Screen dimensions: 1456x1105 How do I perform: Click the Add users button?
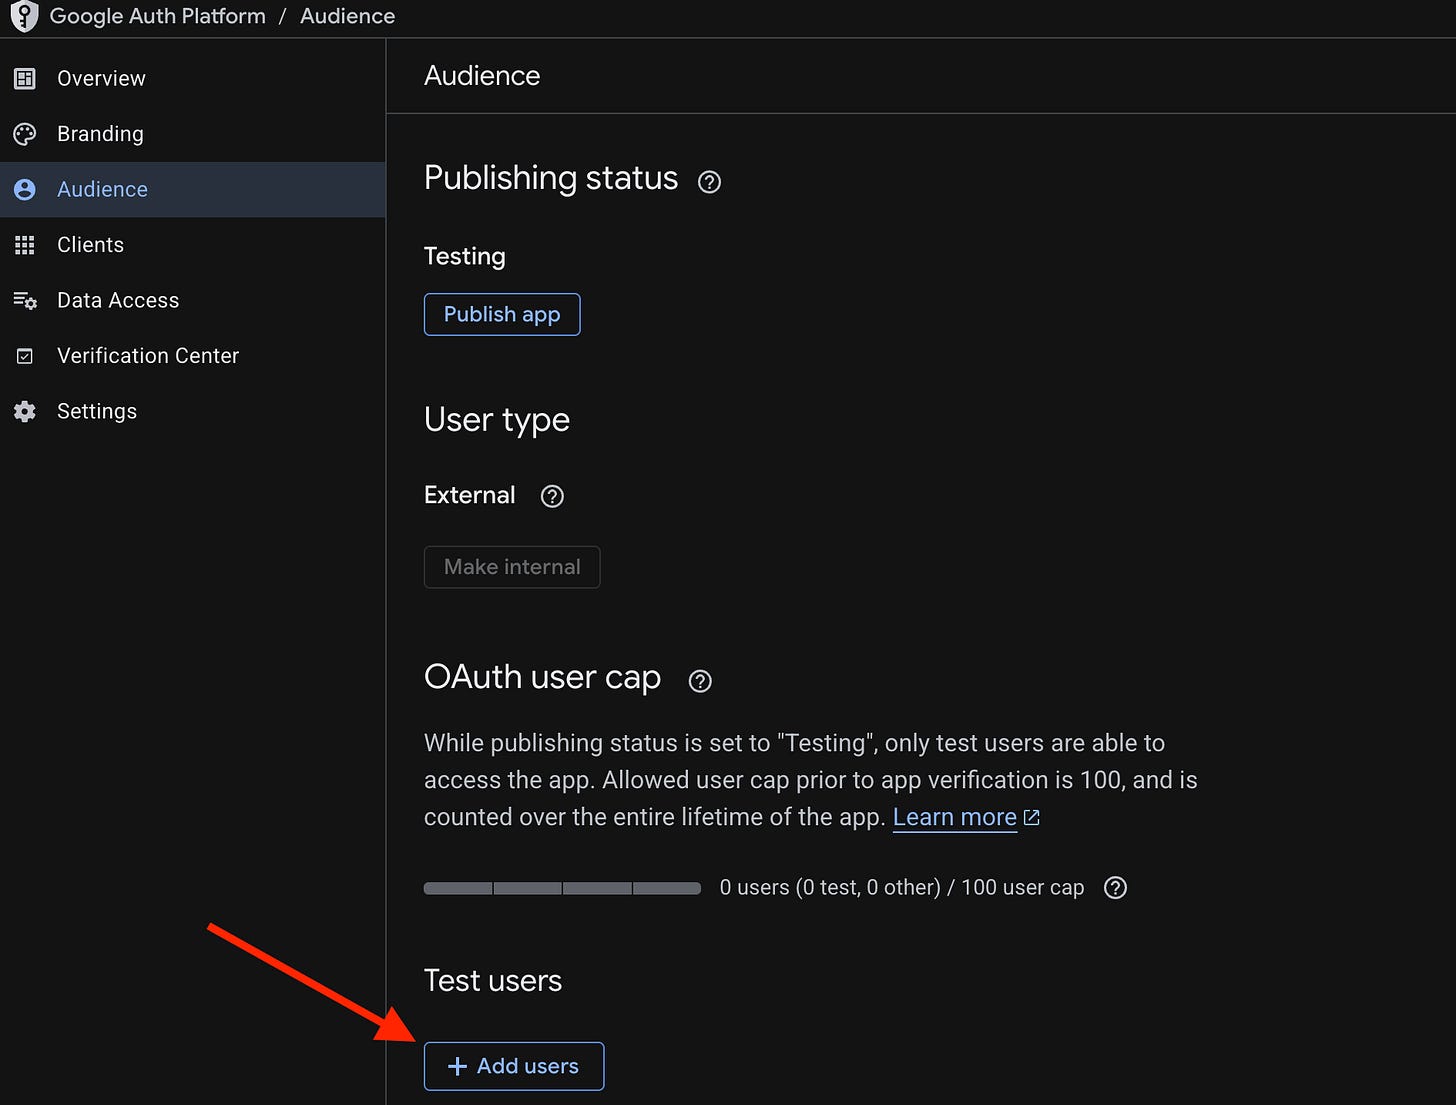[514, 1066]
